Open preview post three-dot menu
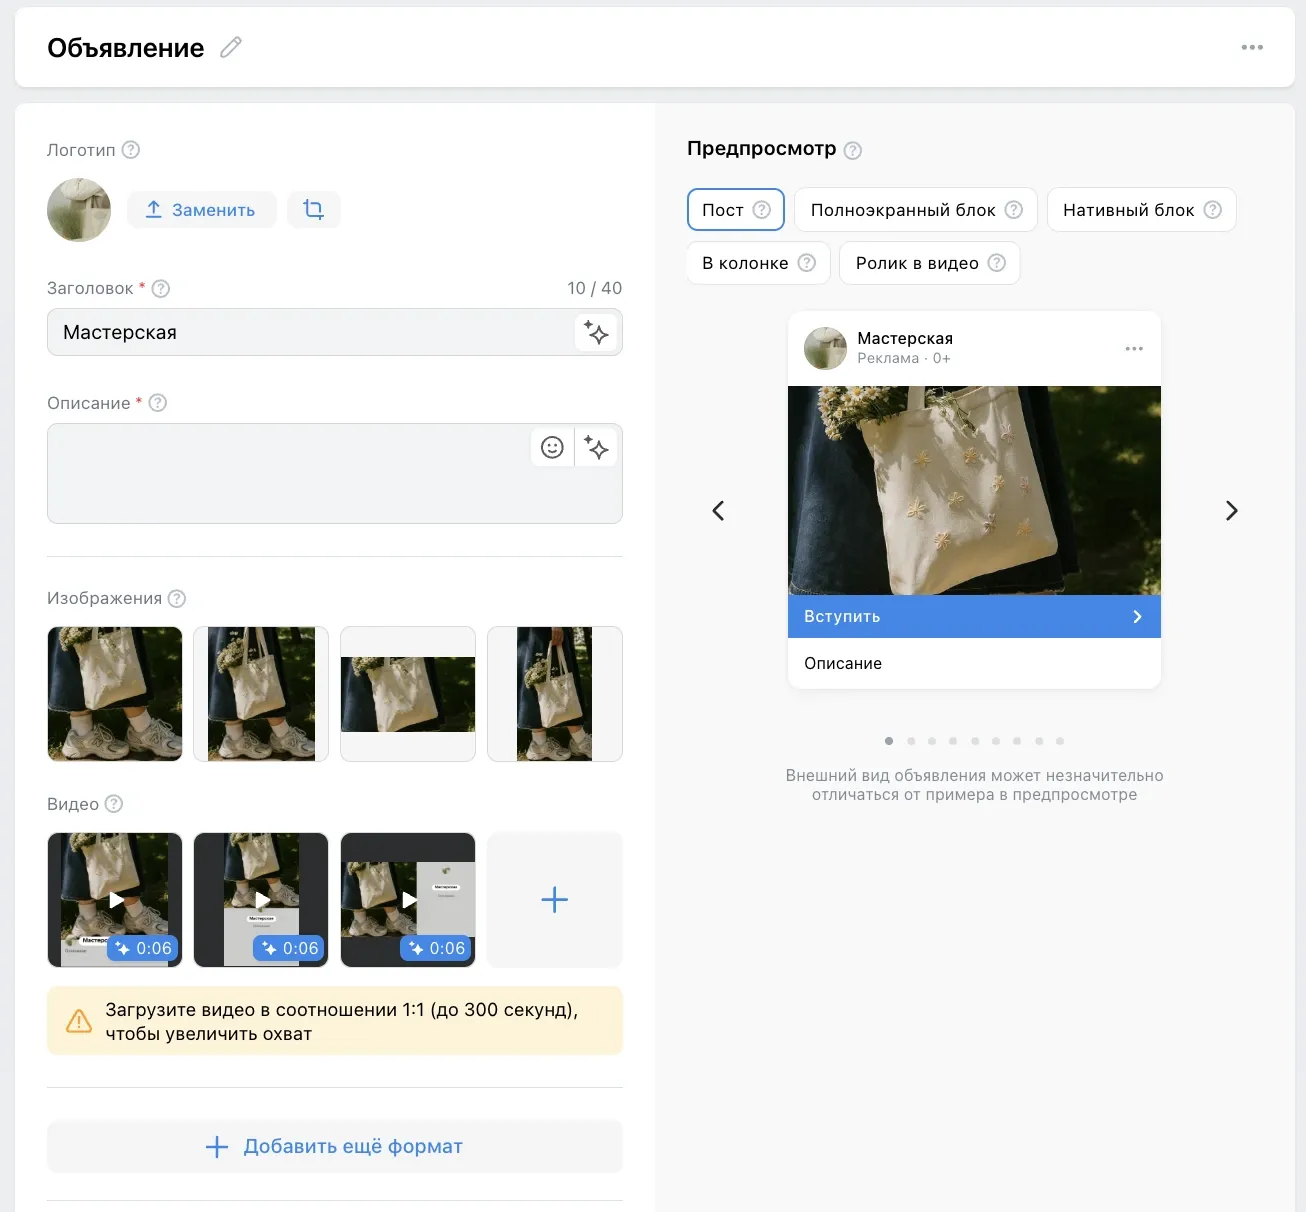Image resolution: width=1306 pixels, height=1212 pixels. tap(1134, 349)
